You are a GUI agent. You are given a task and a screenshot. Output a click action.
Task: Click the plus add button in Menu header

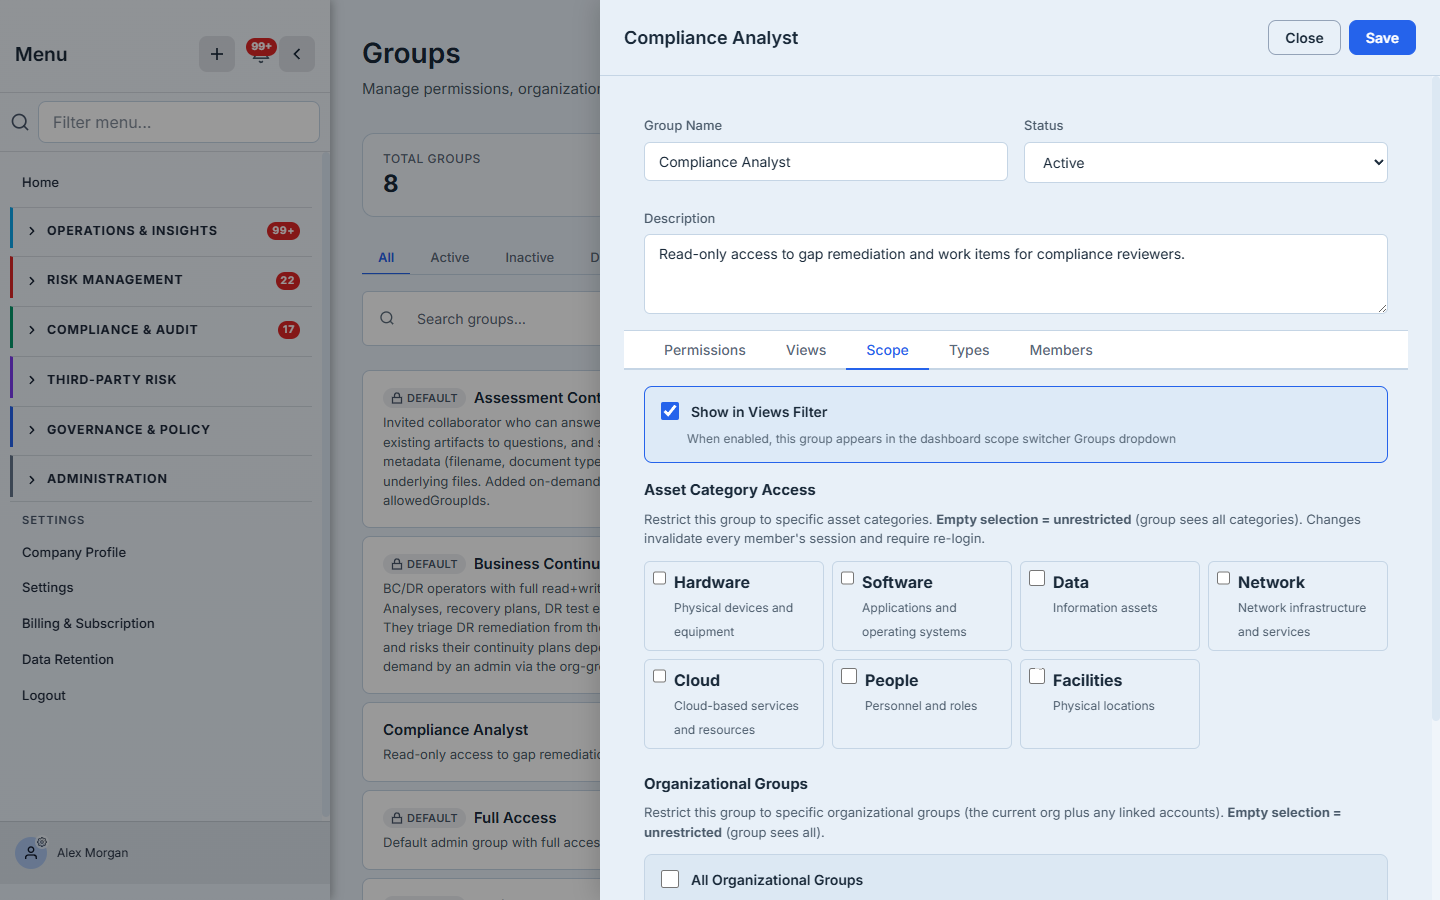217,54
